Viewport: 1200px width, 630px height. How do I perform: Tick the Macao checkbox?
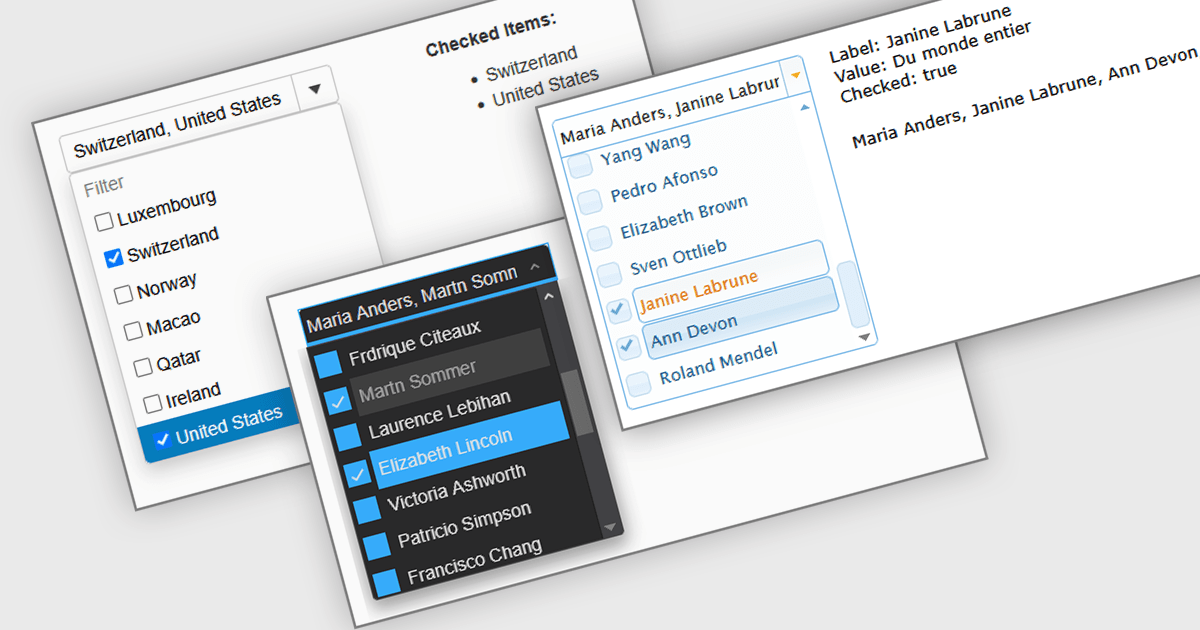coord(133,330)
